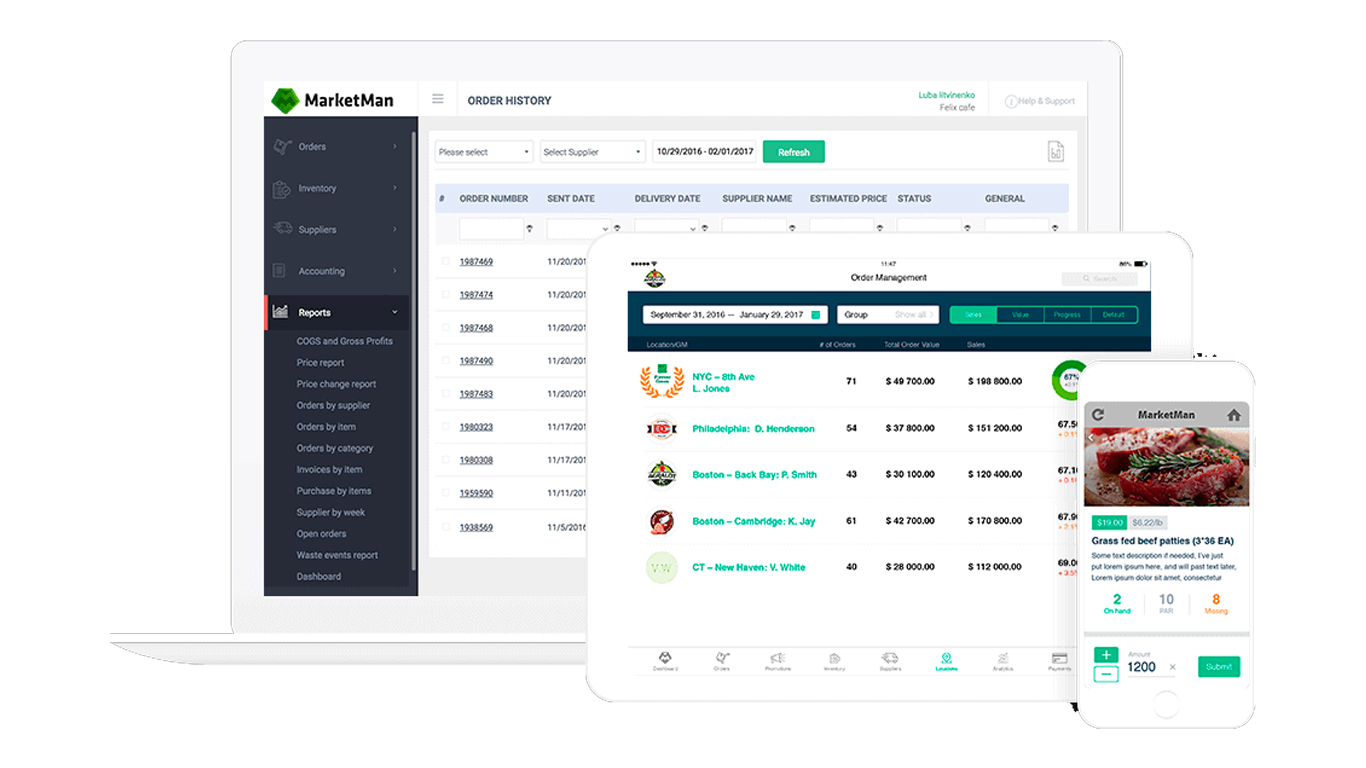Tick the checkbox for order 1987468
Screen dimensions: 1366x768
446,327
